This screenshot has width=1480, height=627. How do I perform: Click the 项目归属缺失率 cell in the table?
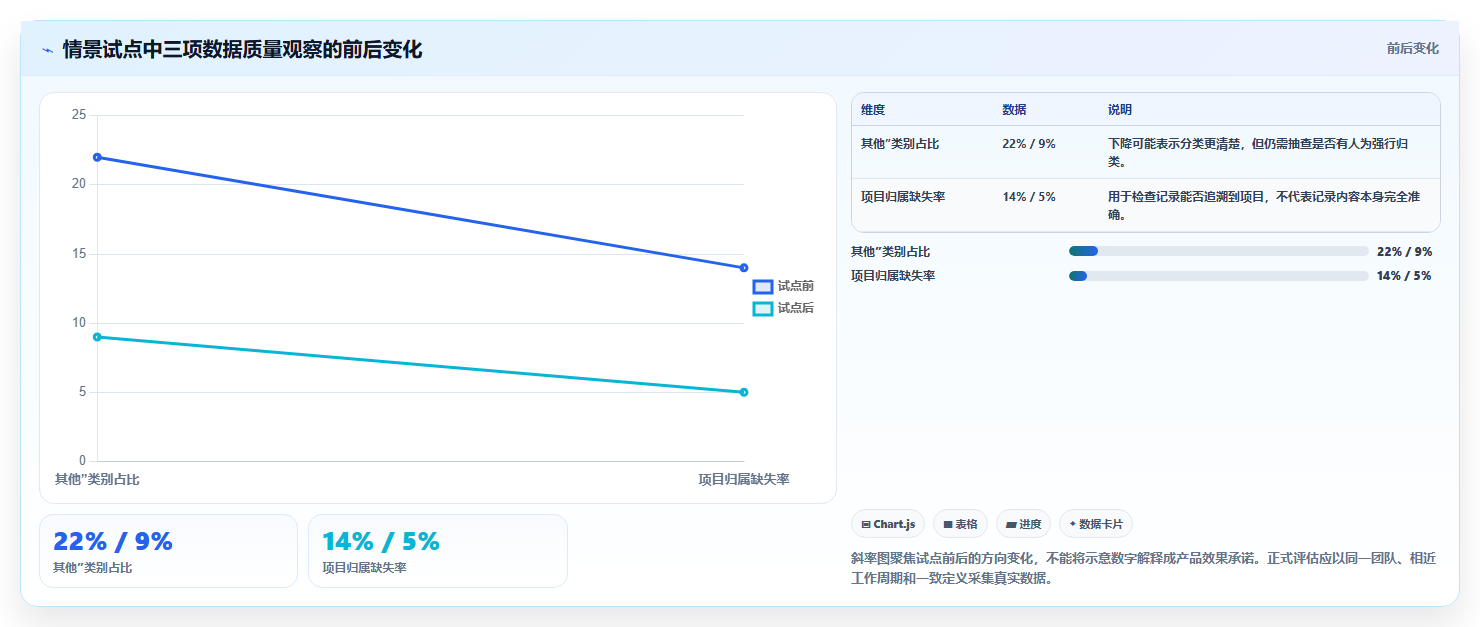(903, 197)
